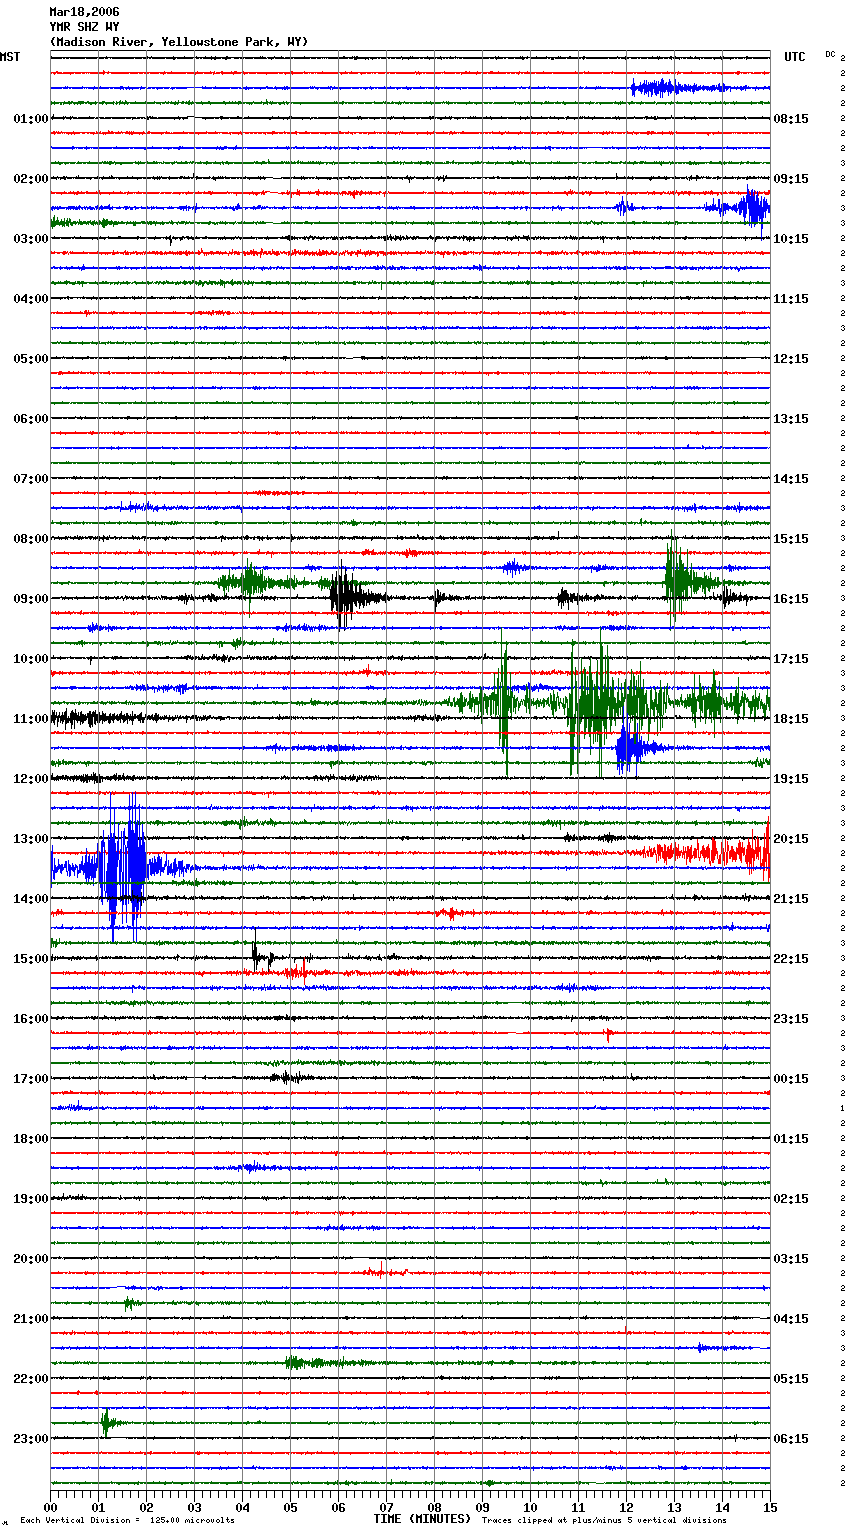
Task: Select the 07:00 MST time label
Action: (x=31, y=479)
